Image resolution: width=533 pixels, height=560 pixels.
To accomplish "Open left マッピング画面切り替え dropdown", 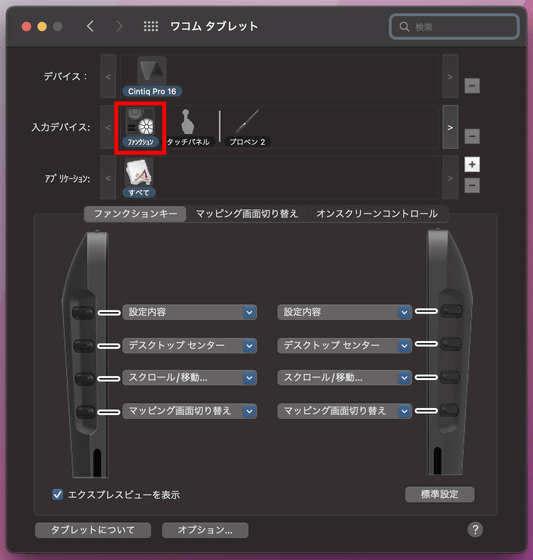I will (189, 411).
